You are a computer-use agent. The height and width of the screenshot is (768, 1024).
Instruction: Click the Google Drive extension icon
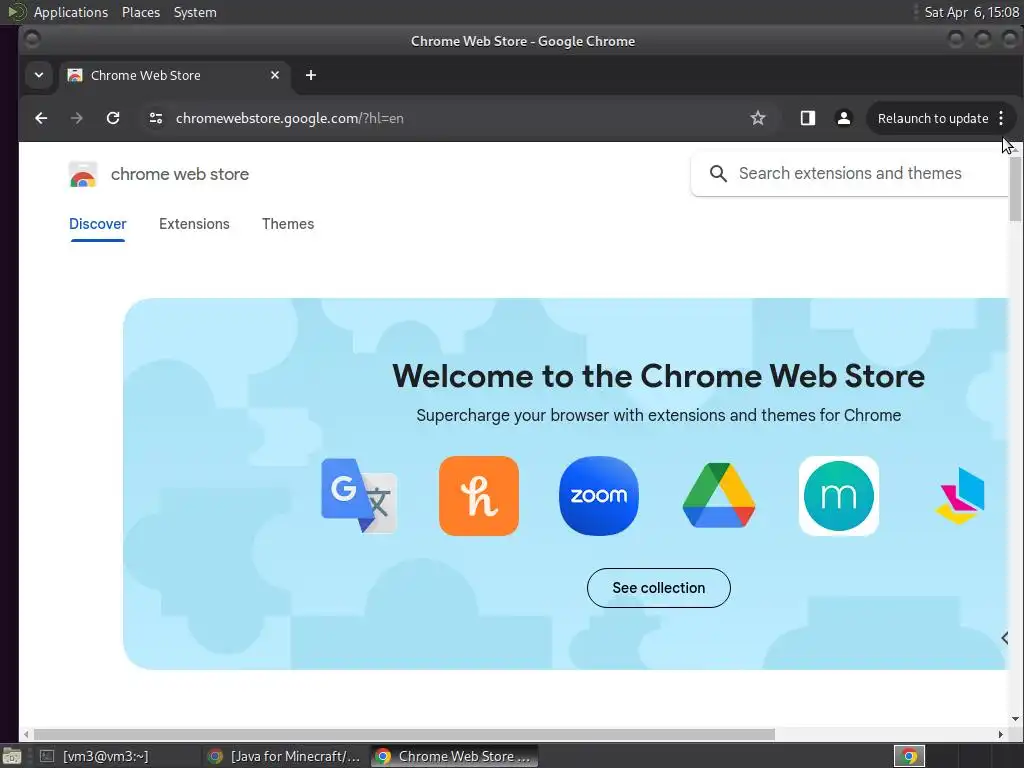[x=719, y=496]
